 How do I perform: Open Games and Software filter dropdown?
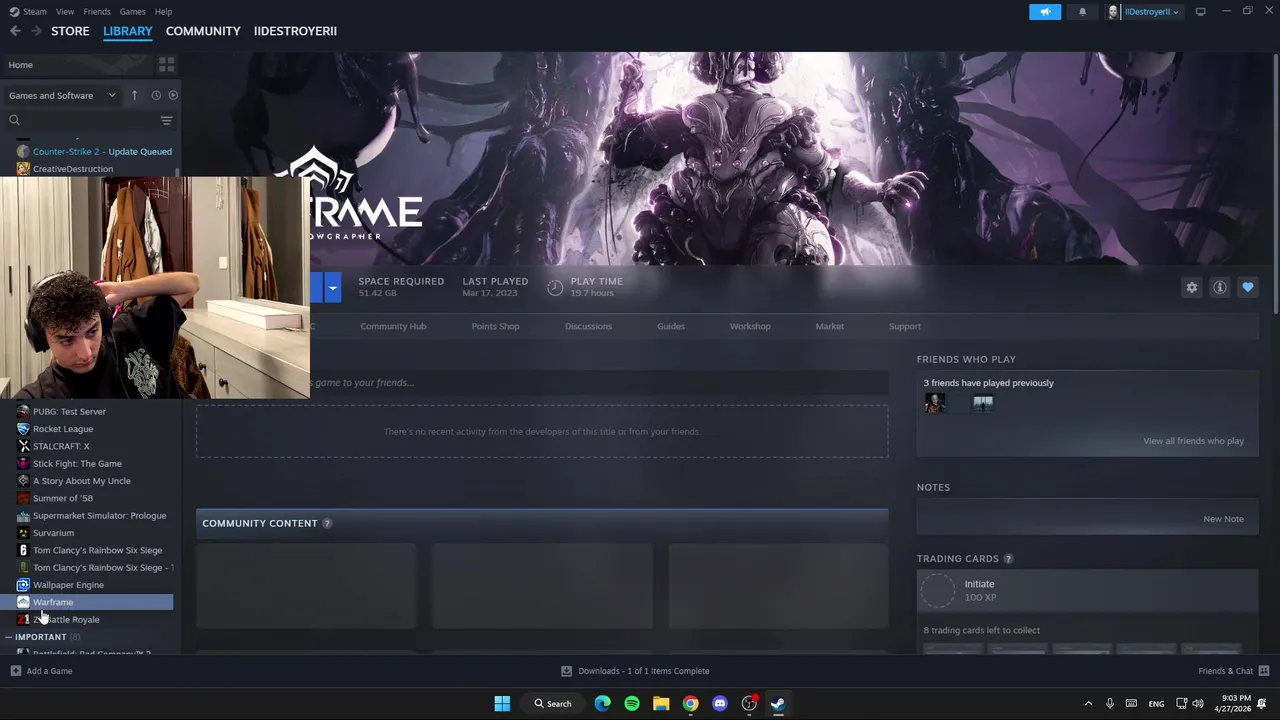pyautogui.click(x=62, y=95)
